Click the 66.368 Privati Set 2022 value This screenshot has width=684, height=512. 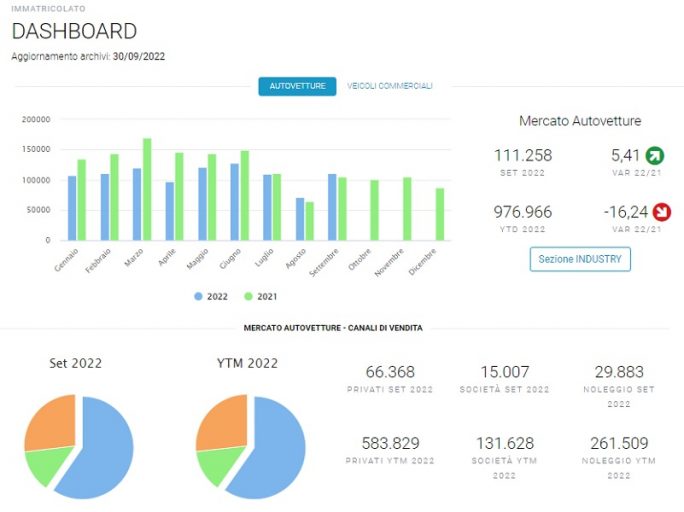click(390, 372)
